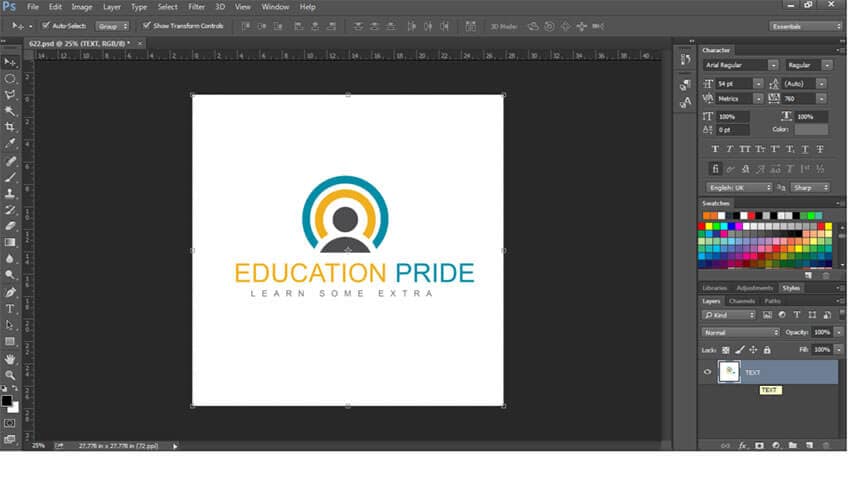
Task: Toggle Lock all padlock
Action: click(x=767, y=350)
